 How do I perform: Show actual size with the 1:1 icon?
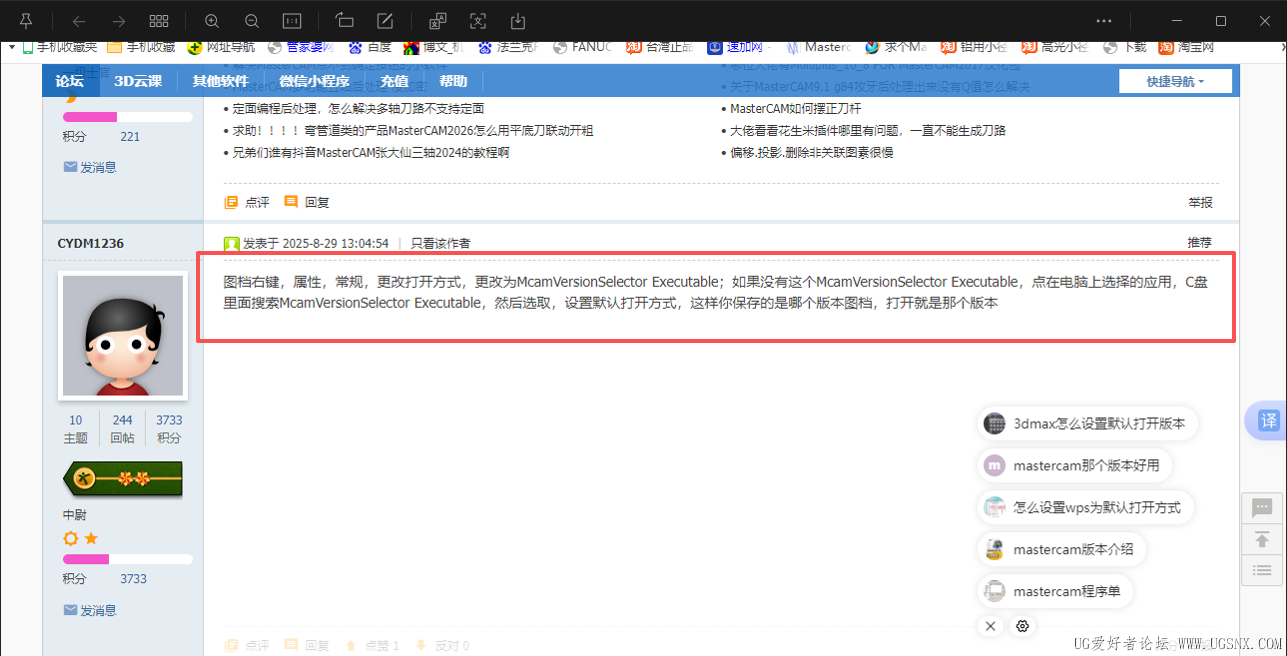(291, 20)
